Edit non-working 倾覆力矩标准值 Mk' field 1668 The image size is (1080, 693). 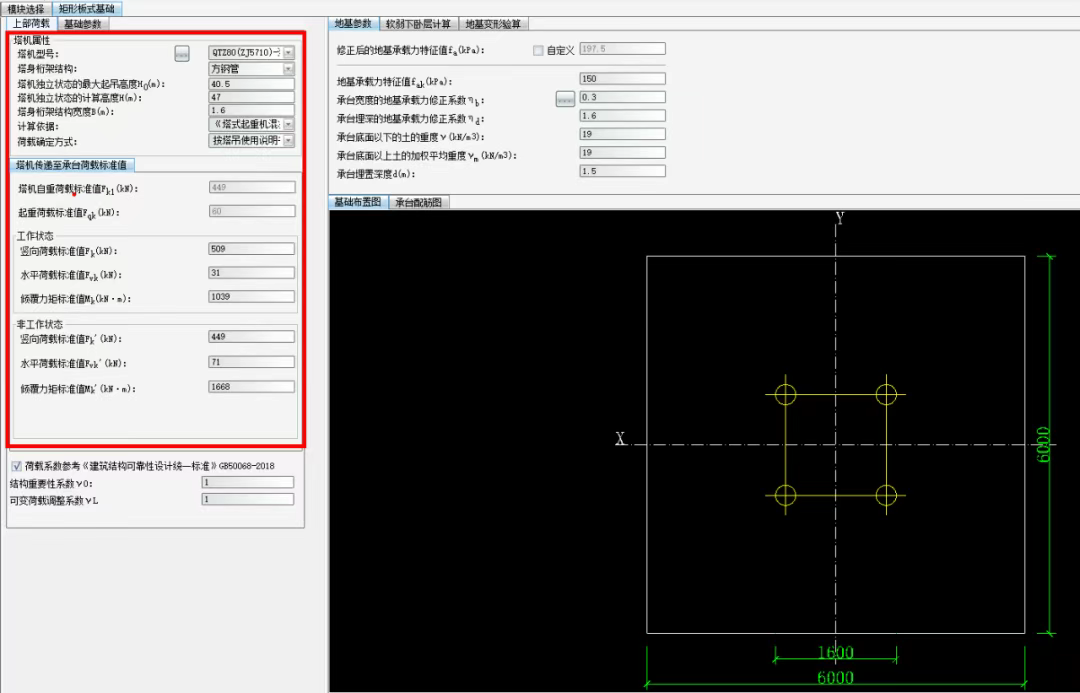pyautogui.click(x=251, y=387)
